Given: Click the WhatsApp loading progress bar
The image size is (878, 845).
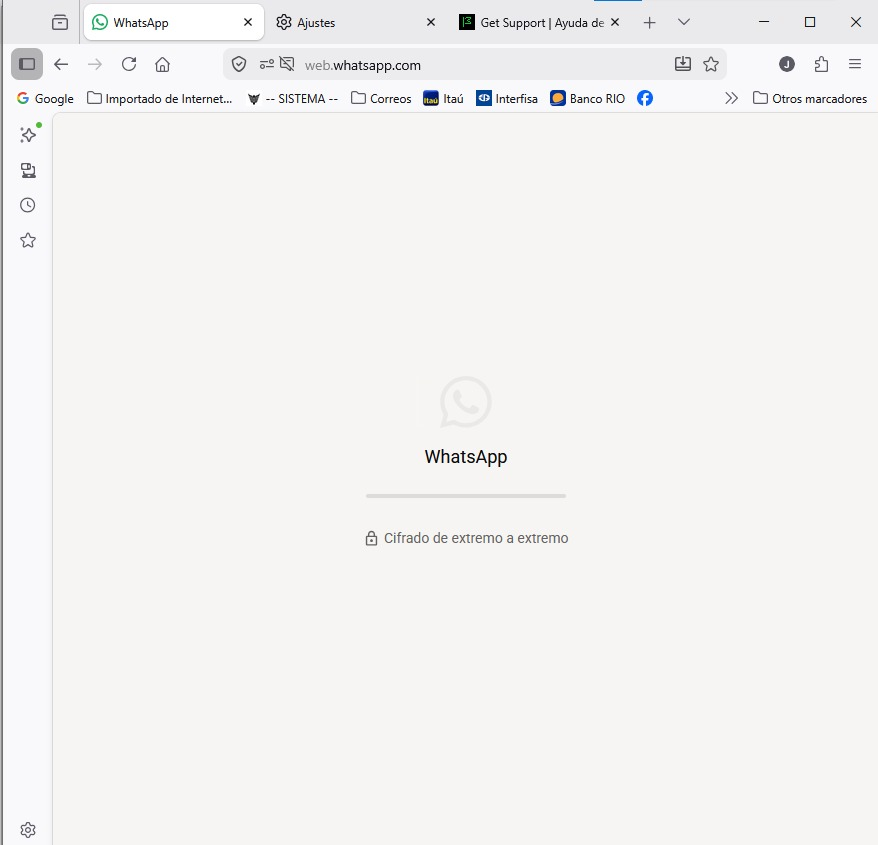Looking at the screenshot, I should (466, 496).
